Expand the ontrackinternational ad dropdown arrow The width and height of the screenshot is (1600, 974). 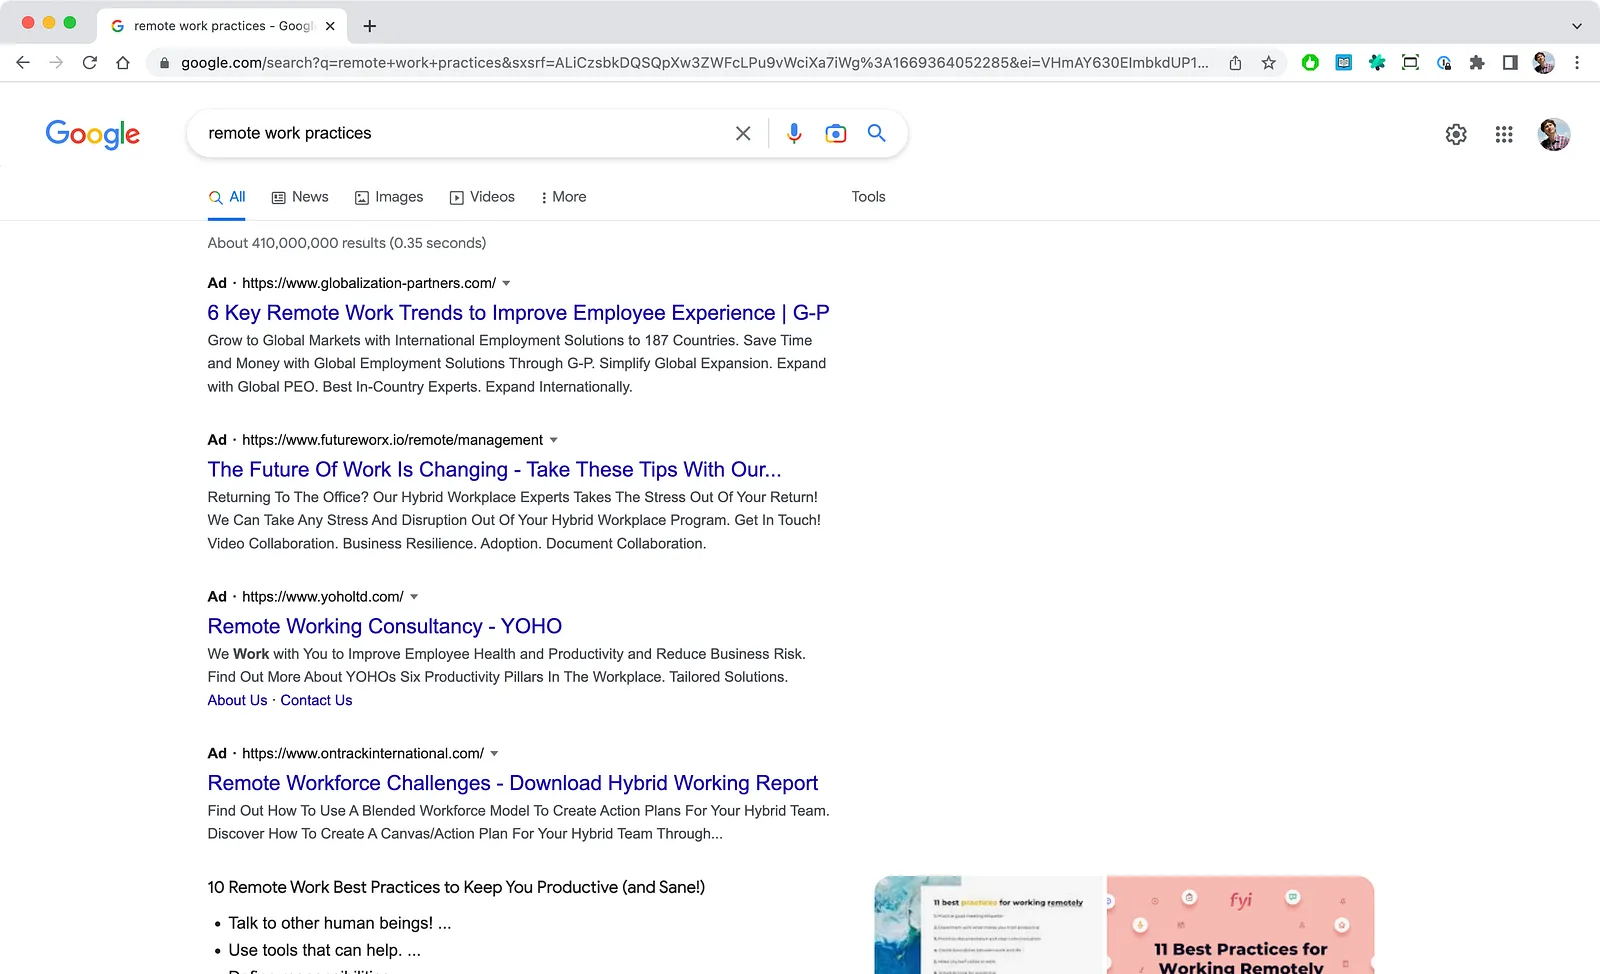[x=494, y=754]
